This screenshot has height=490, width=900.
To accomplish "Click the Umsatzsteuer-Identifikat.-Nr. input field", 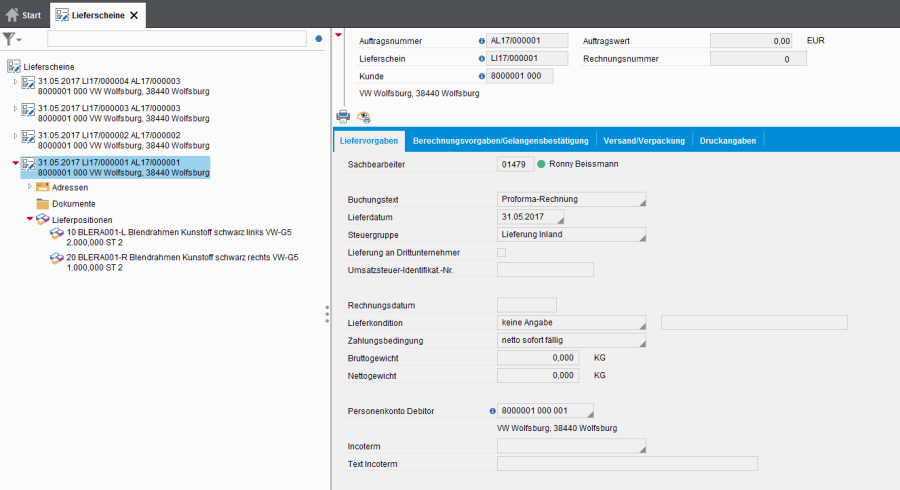I will [545, 269].
